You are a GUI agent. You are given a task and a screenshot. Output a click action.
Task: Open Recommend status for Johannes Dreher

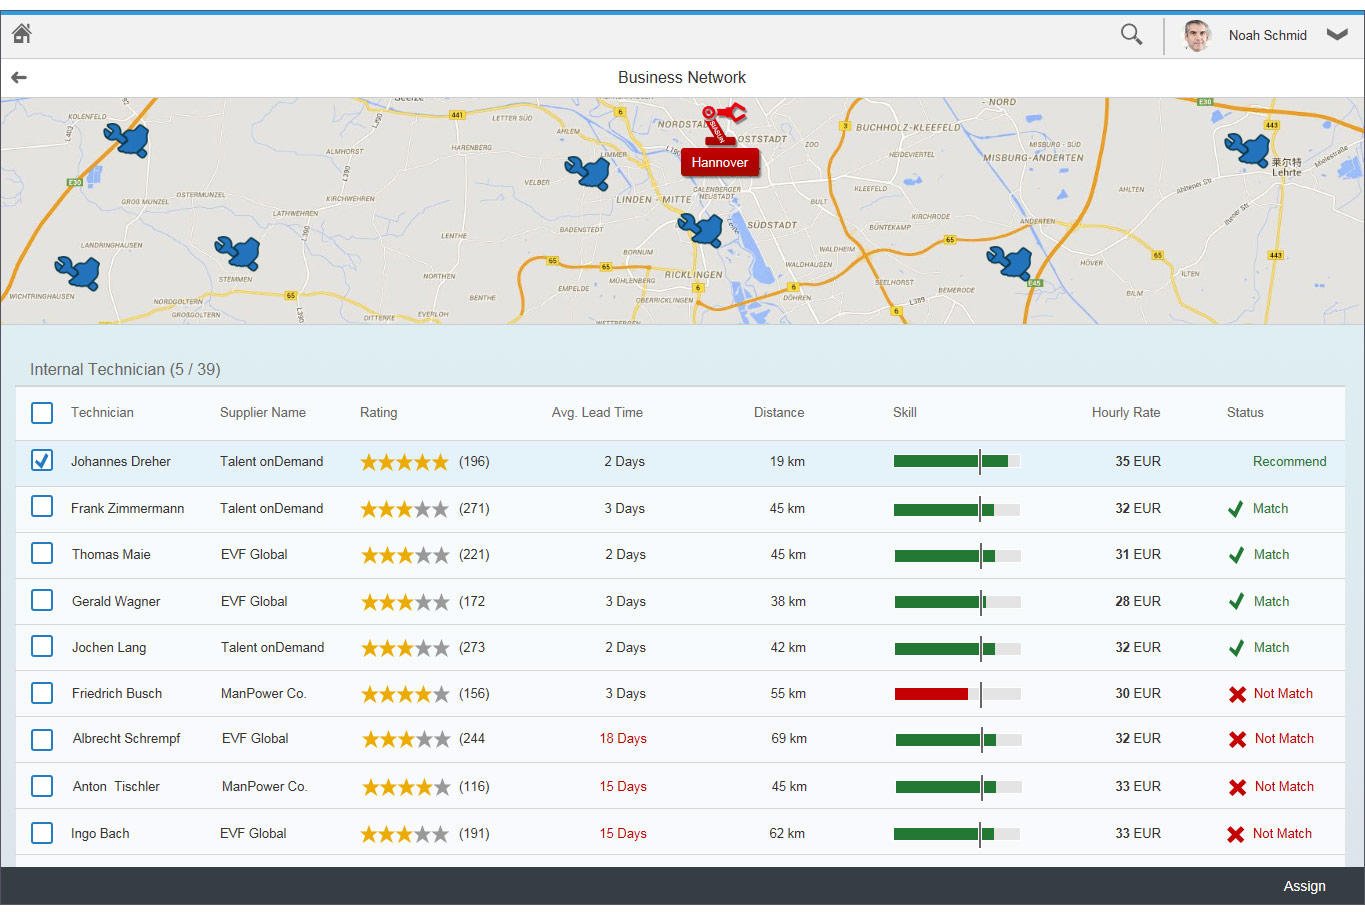pos(1289,461)
